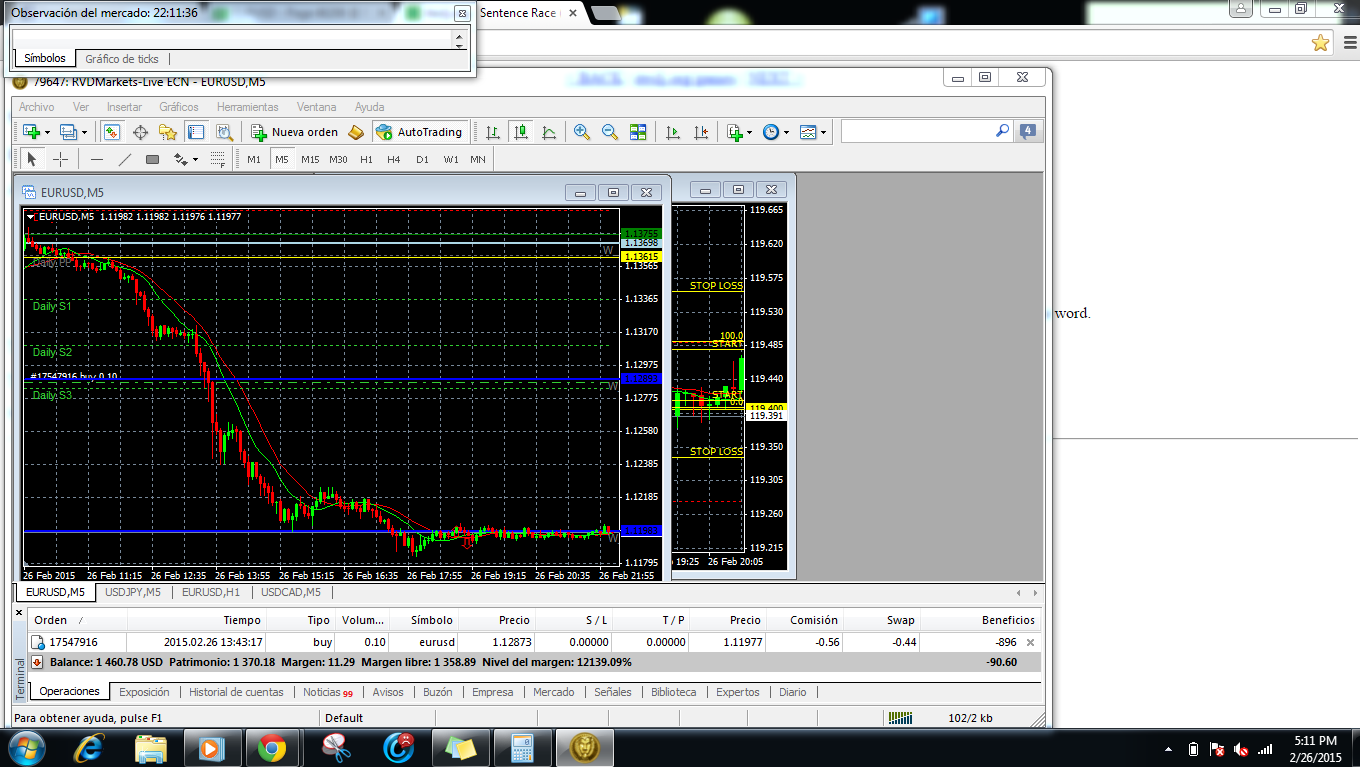This screenshot has height=767, width=1360.
Task: Select the Crosshair tool
Action: (60, 159)
